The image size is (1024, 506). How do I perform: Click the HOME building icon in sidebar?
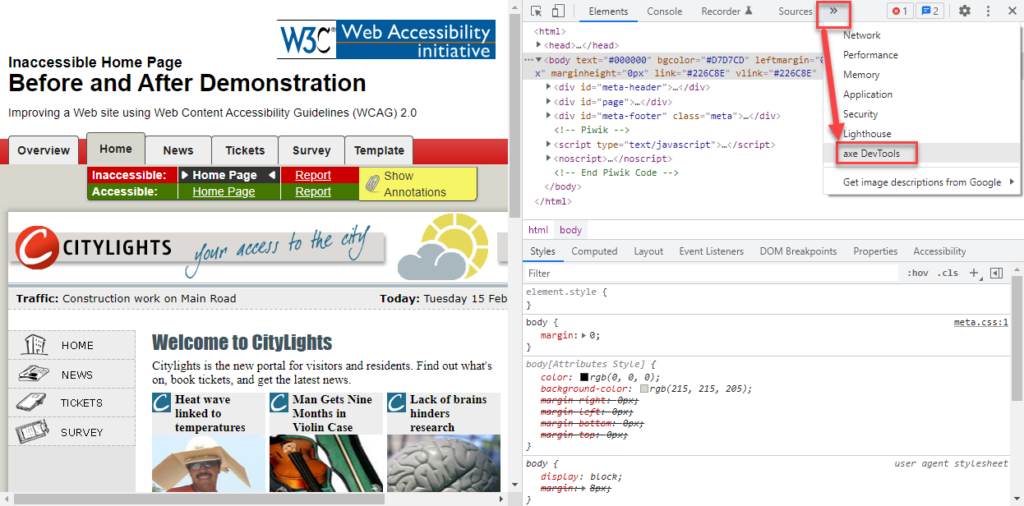coord(33,345)
